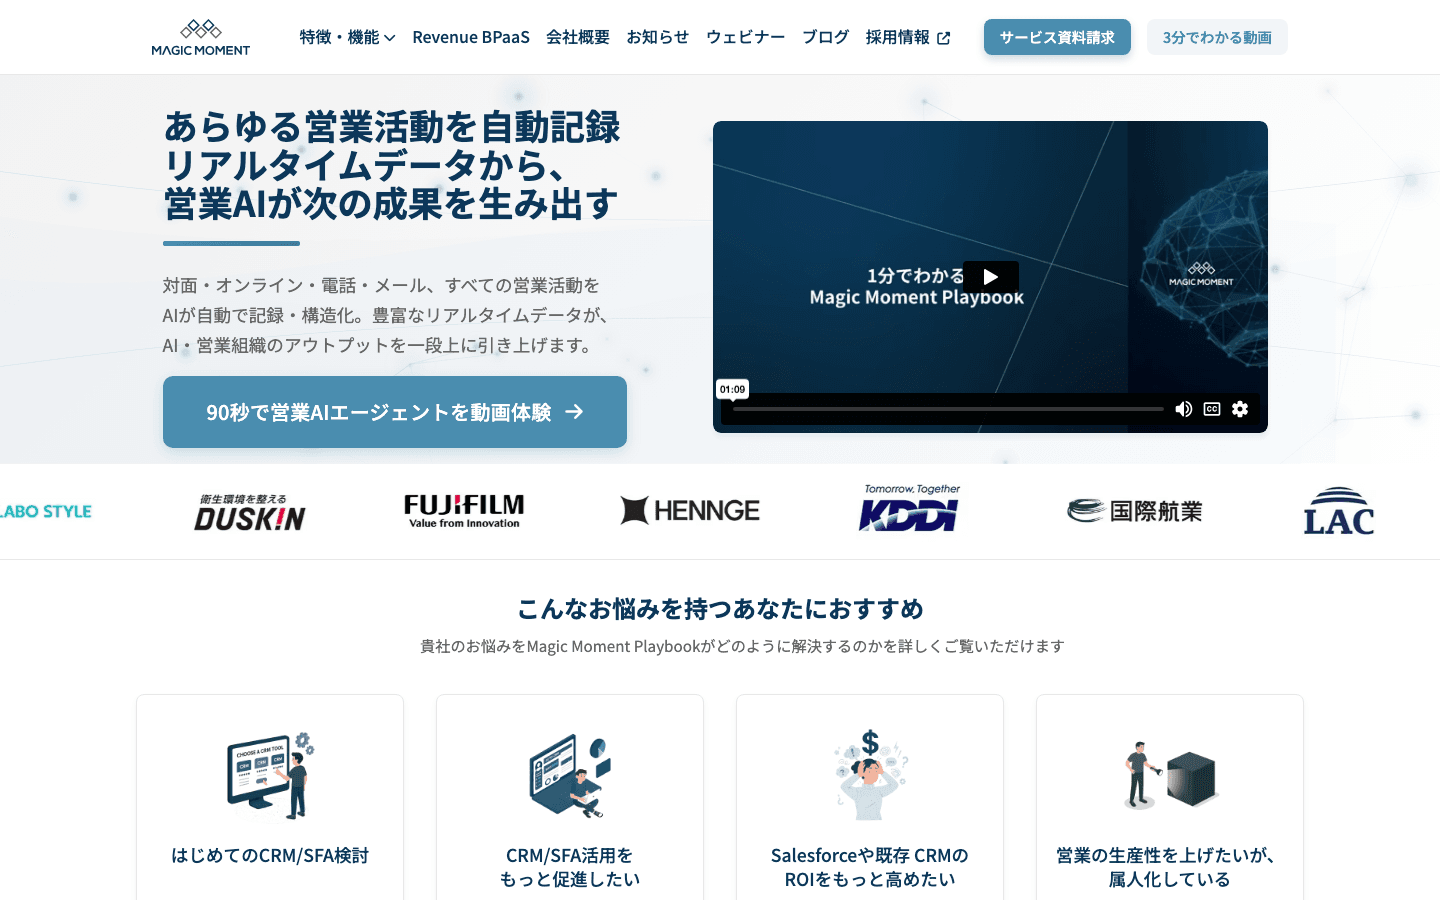The height and width of the screenshot is (900, 1440).
Task: Click the LAC logo
Action: pyautogui.click(x=1339, y=511)
